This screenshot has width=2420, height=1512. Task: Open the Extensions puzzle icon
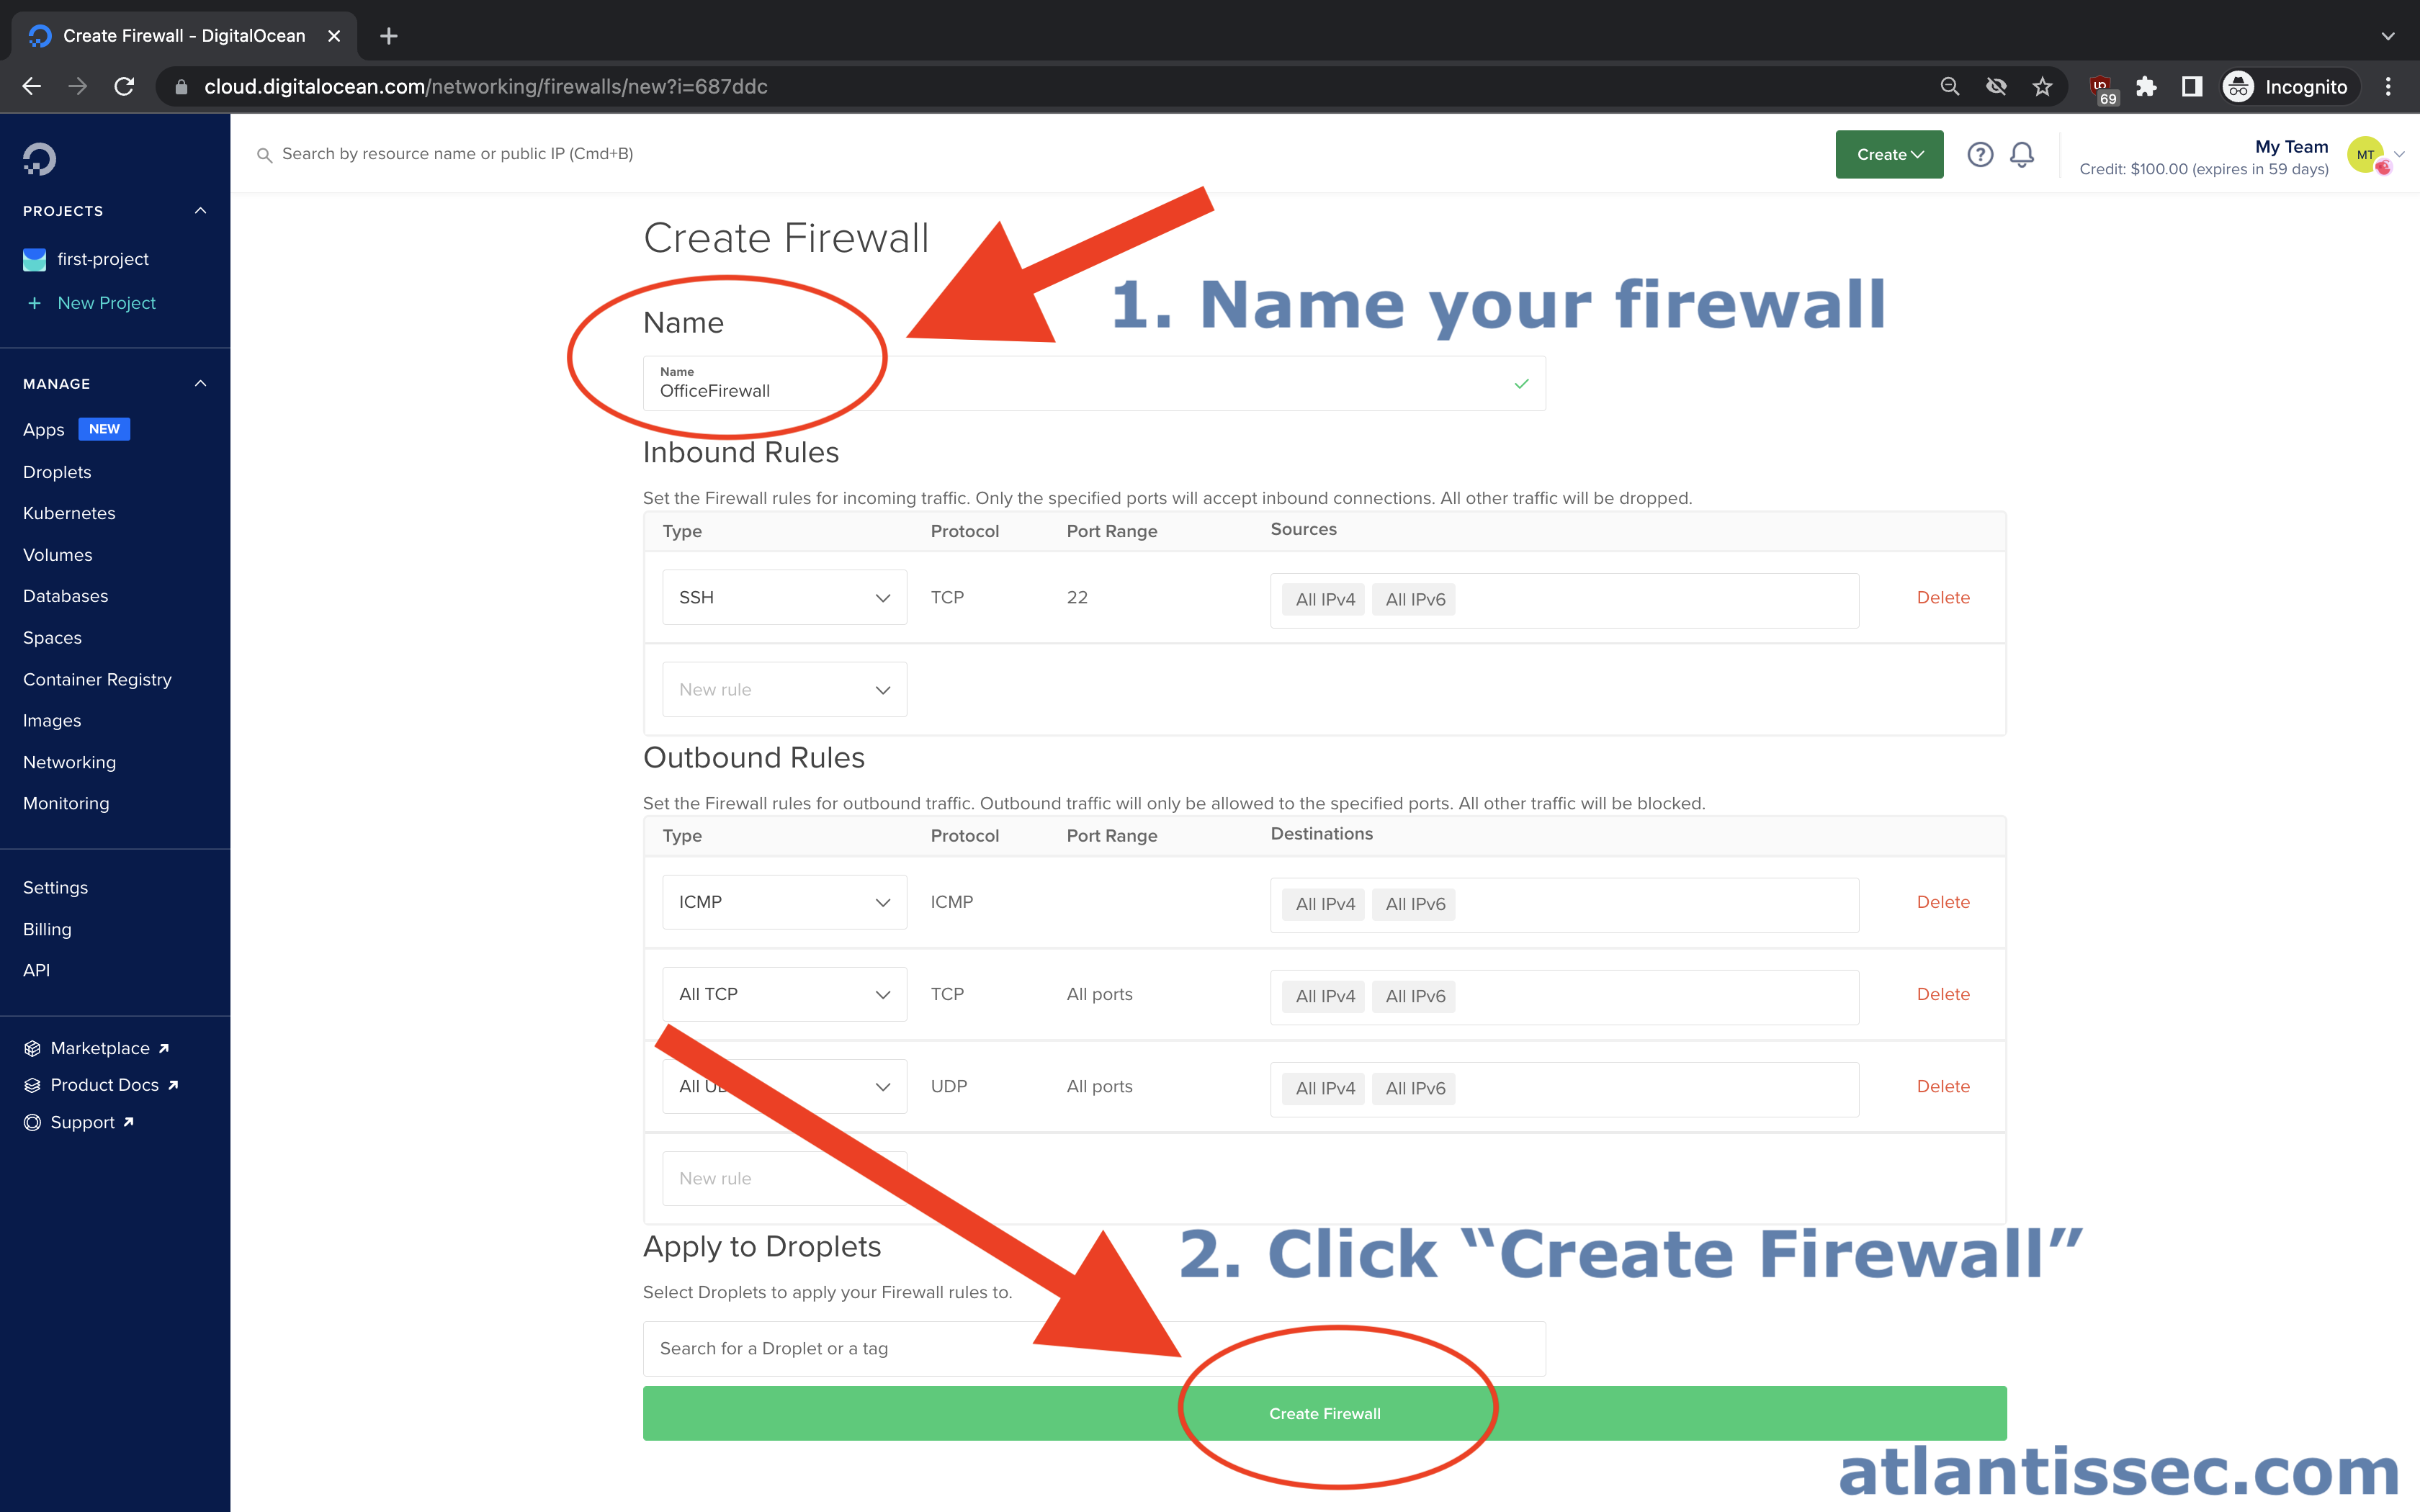pos(2146,87)
